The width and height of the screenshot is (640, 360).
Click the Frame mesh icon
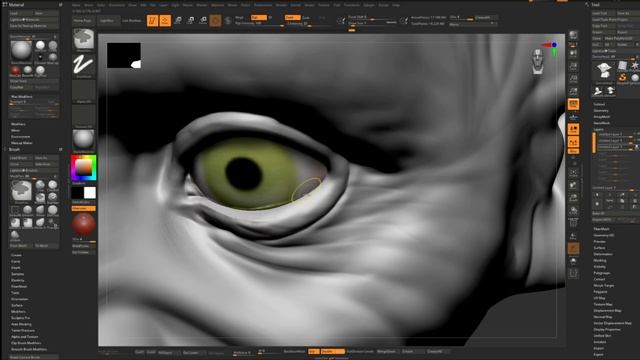tap(573, 173)
